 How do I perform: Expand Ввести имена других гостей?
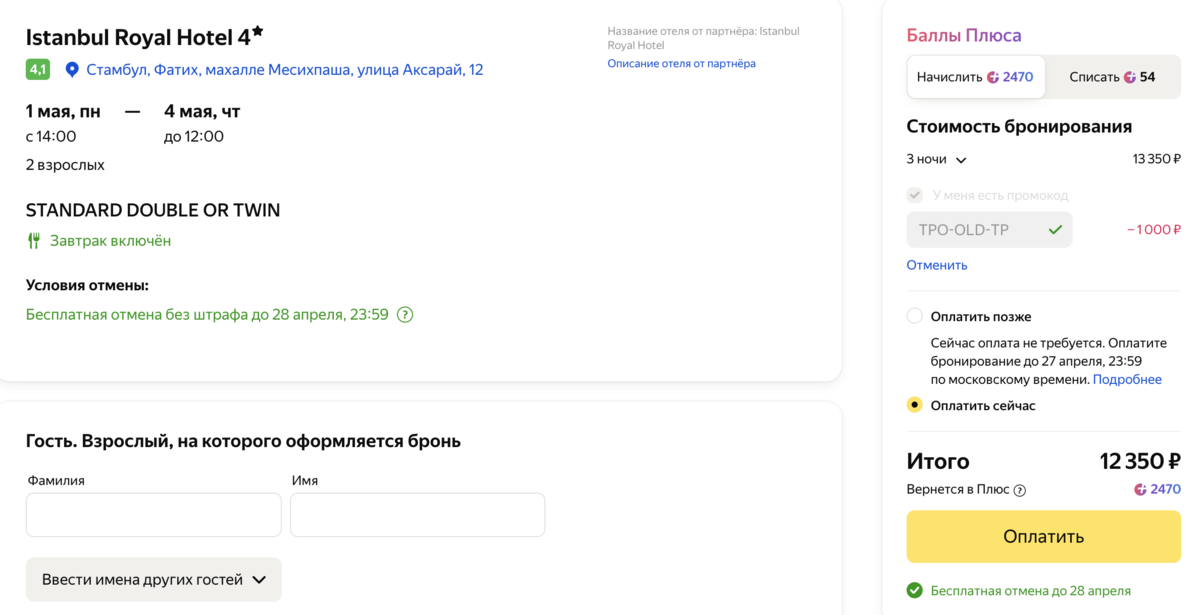[154, 580]
